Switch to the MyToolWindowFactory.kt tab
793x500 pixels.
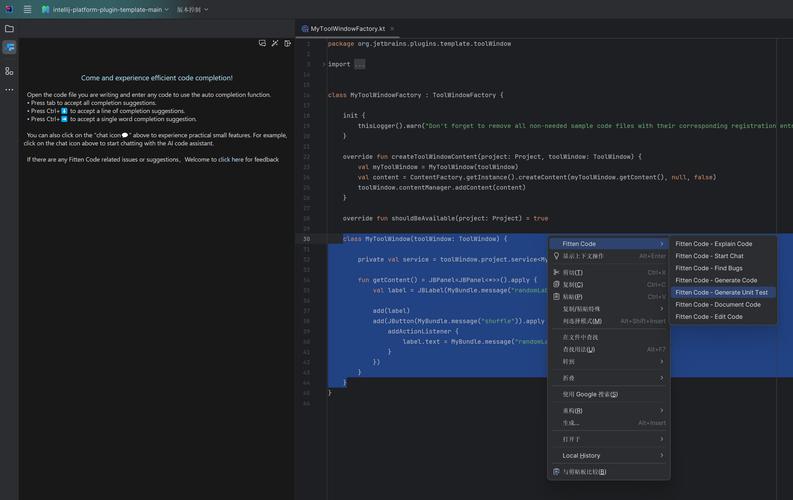point(347,29)
